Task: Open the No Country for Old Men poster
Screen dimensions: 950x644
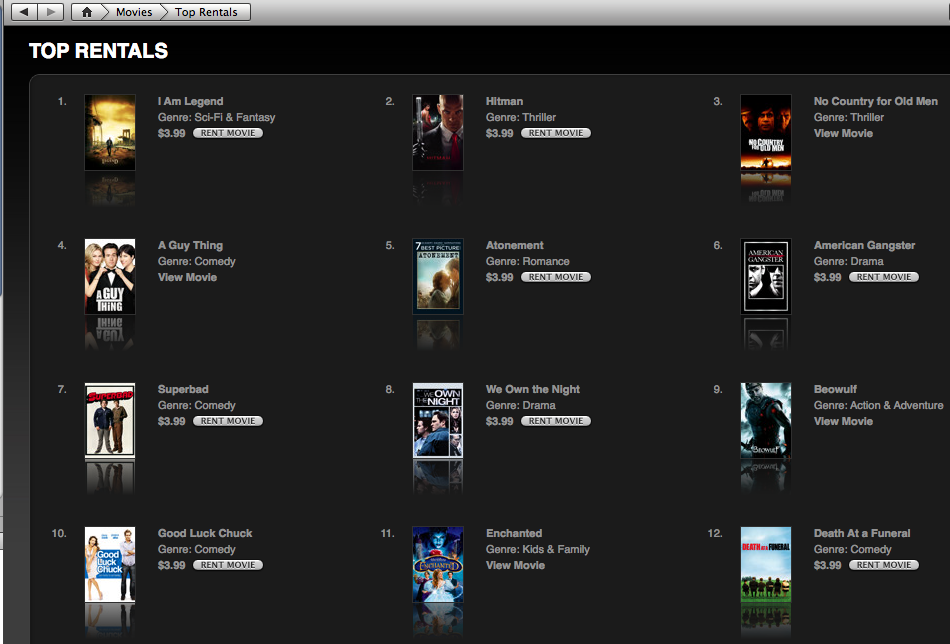Action: tap(766, 132)
